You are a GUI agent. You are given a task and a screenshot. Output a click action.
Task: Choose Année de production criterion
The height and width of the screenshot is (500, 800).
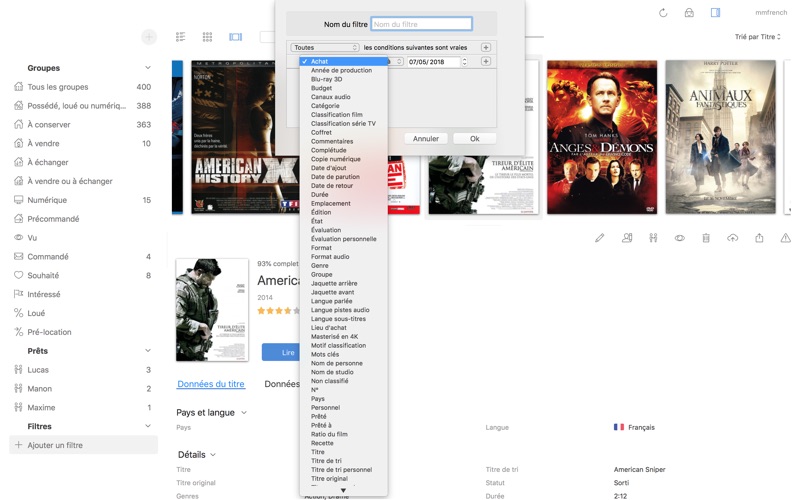click(x=343, y=70)
